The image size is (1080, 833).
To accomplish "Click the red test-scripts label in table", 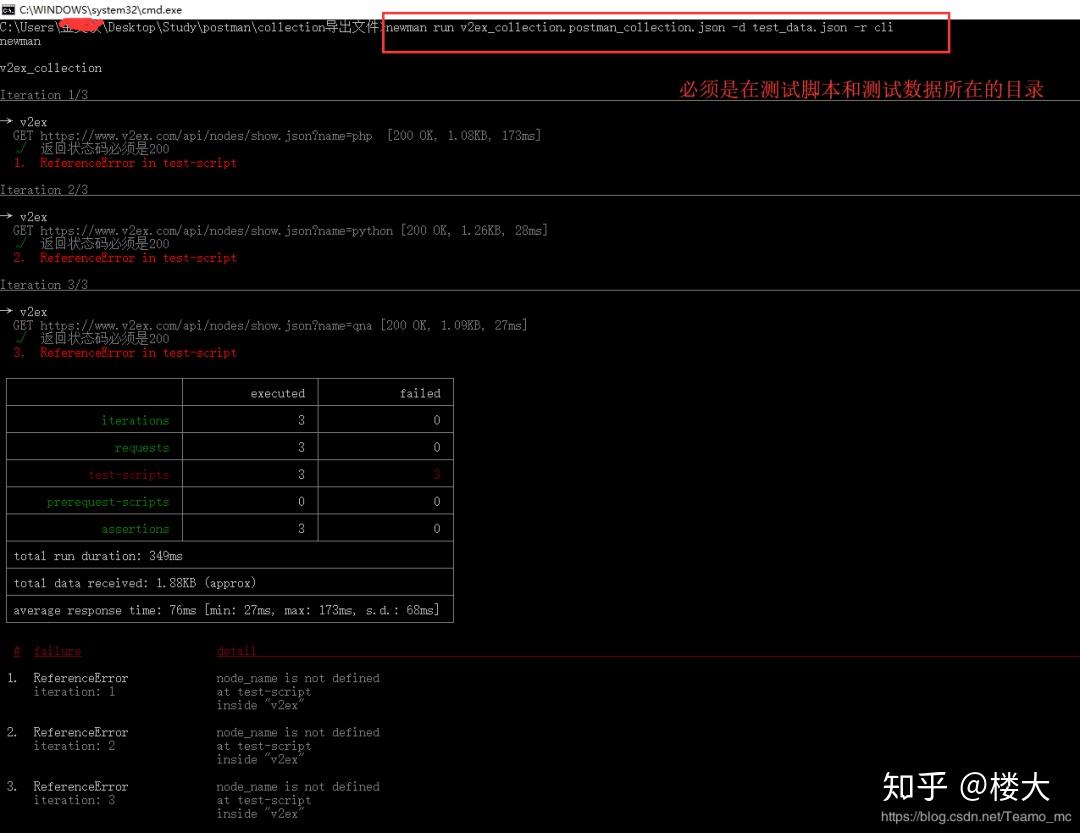I will click(129, 474).
